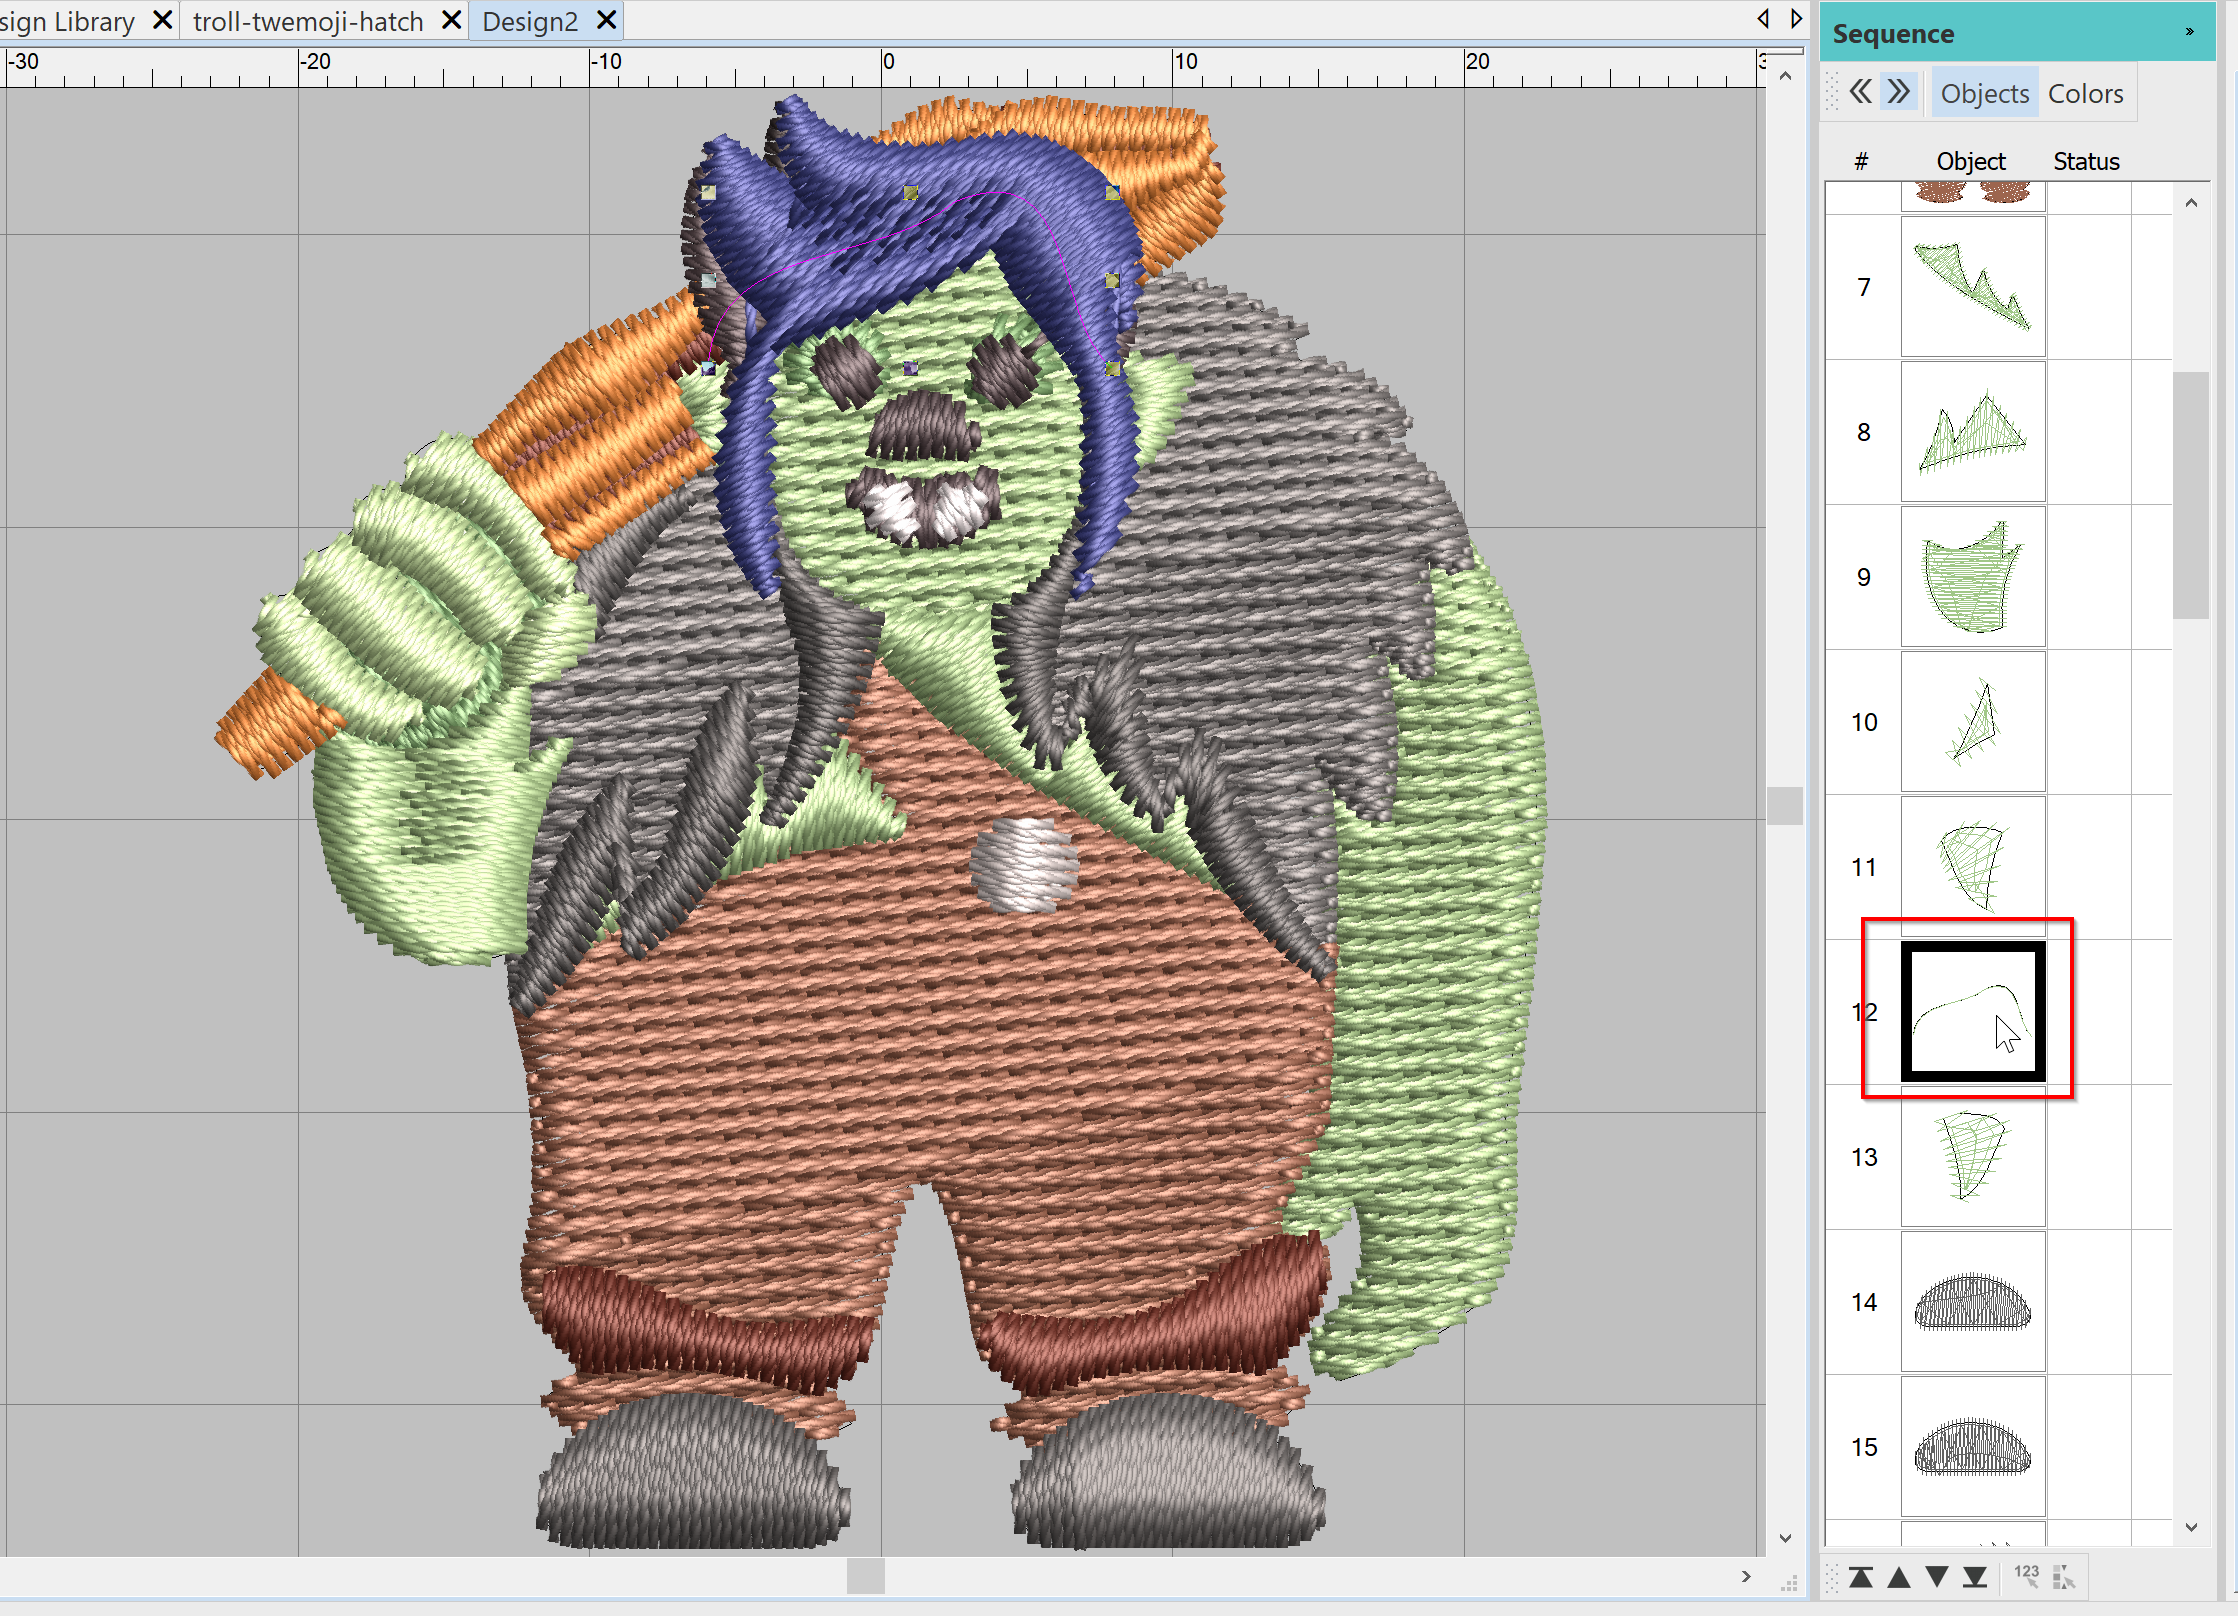Expand the Sequence panel header chevron
2238x1616 pixels.
coord(2189,32)
